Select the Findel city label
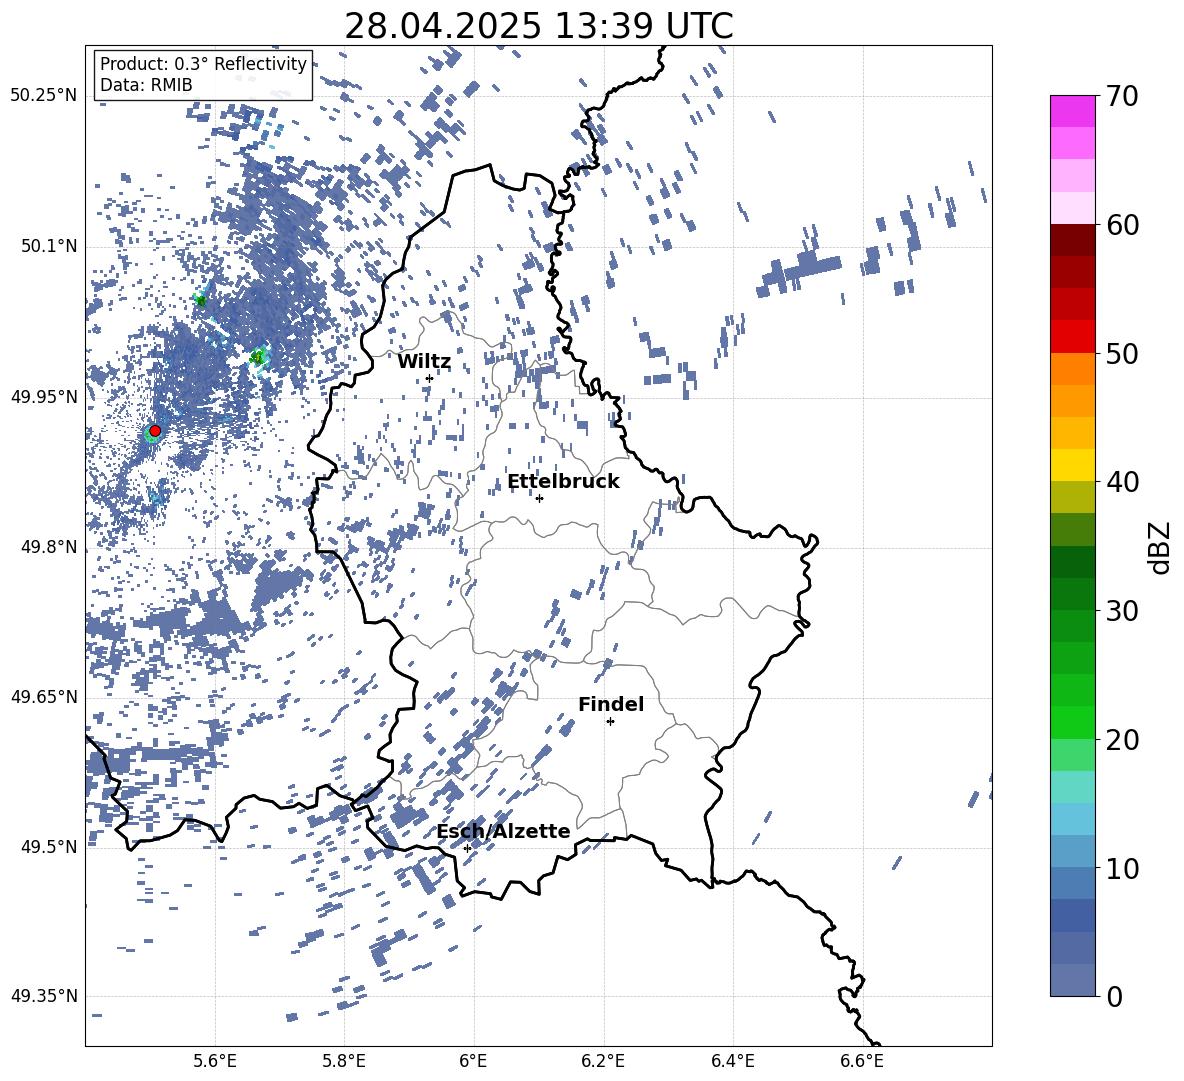 click(611, 704)
